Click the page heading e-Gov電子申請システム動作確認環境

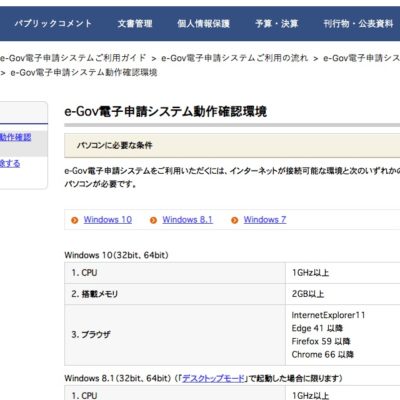coord(166,111)
